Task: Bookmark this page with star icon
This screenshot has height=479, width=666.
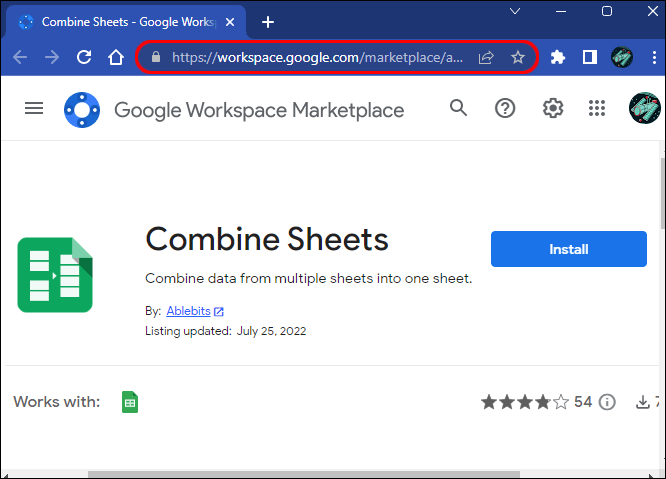Action: tap(517, 58)
